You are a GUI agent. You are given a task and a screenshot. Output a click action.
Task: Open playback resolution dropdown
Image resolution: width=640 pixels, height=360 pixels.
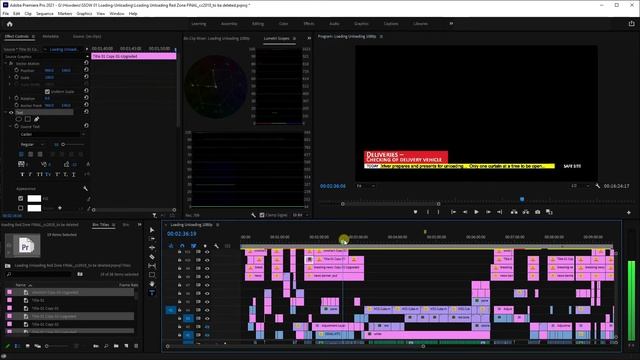[580, 186]
